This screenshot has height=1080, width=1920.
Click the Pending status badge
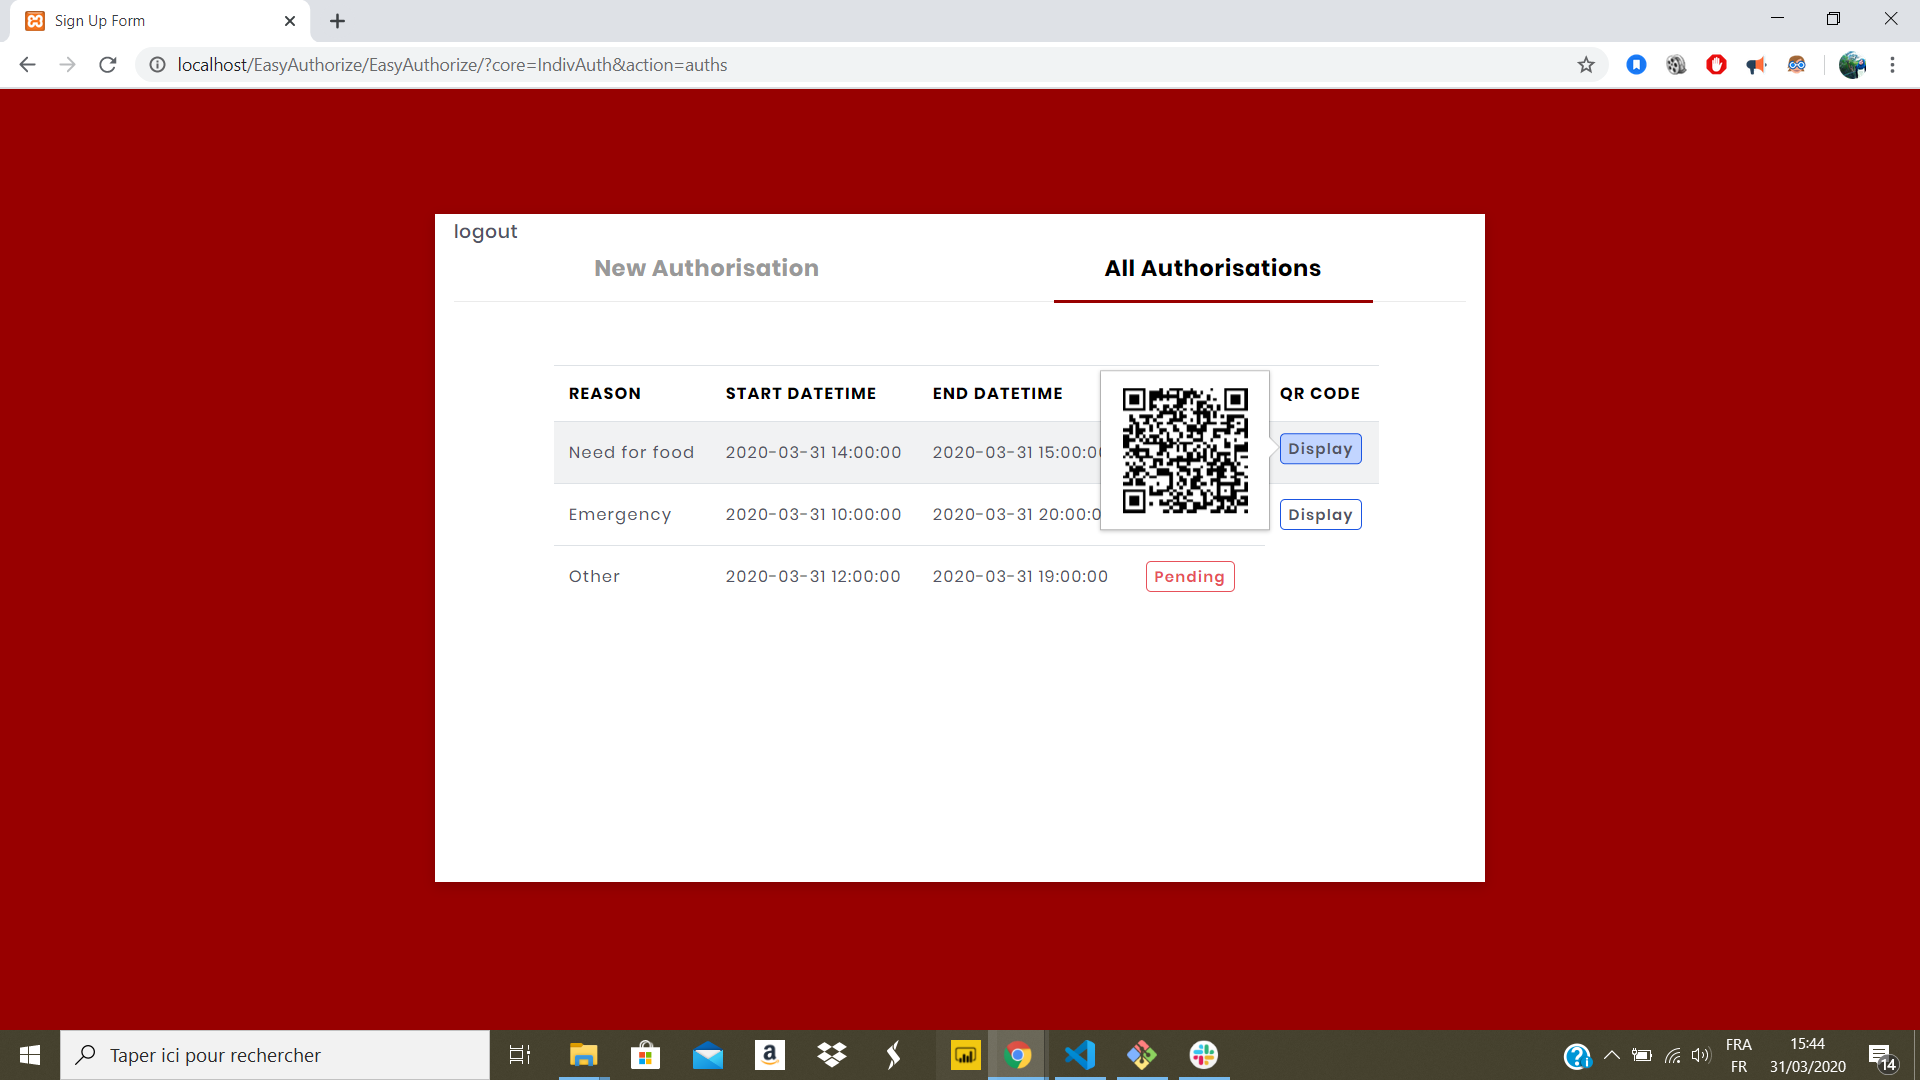(x=1189, y=577)
